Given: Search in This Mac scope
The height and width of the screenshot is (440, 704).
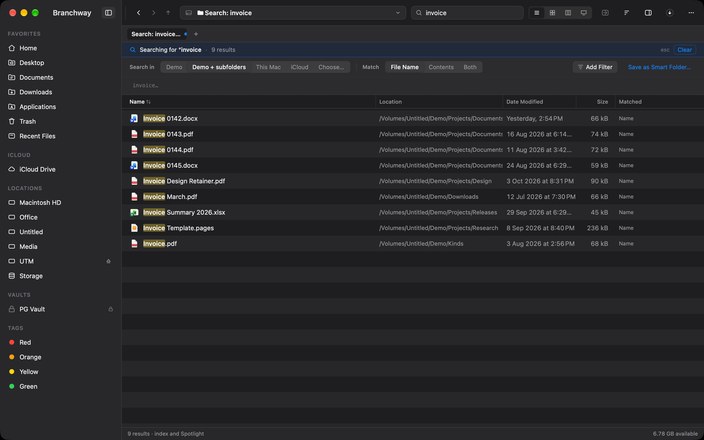Looking at the screenshot, I should pos(268,67).
